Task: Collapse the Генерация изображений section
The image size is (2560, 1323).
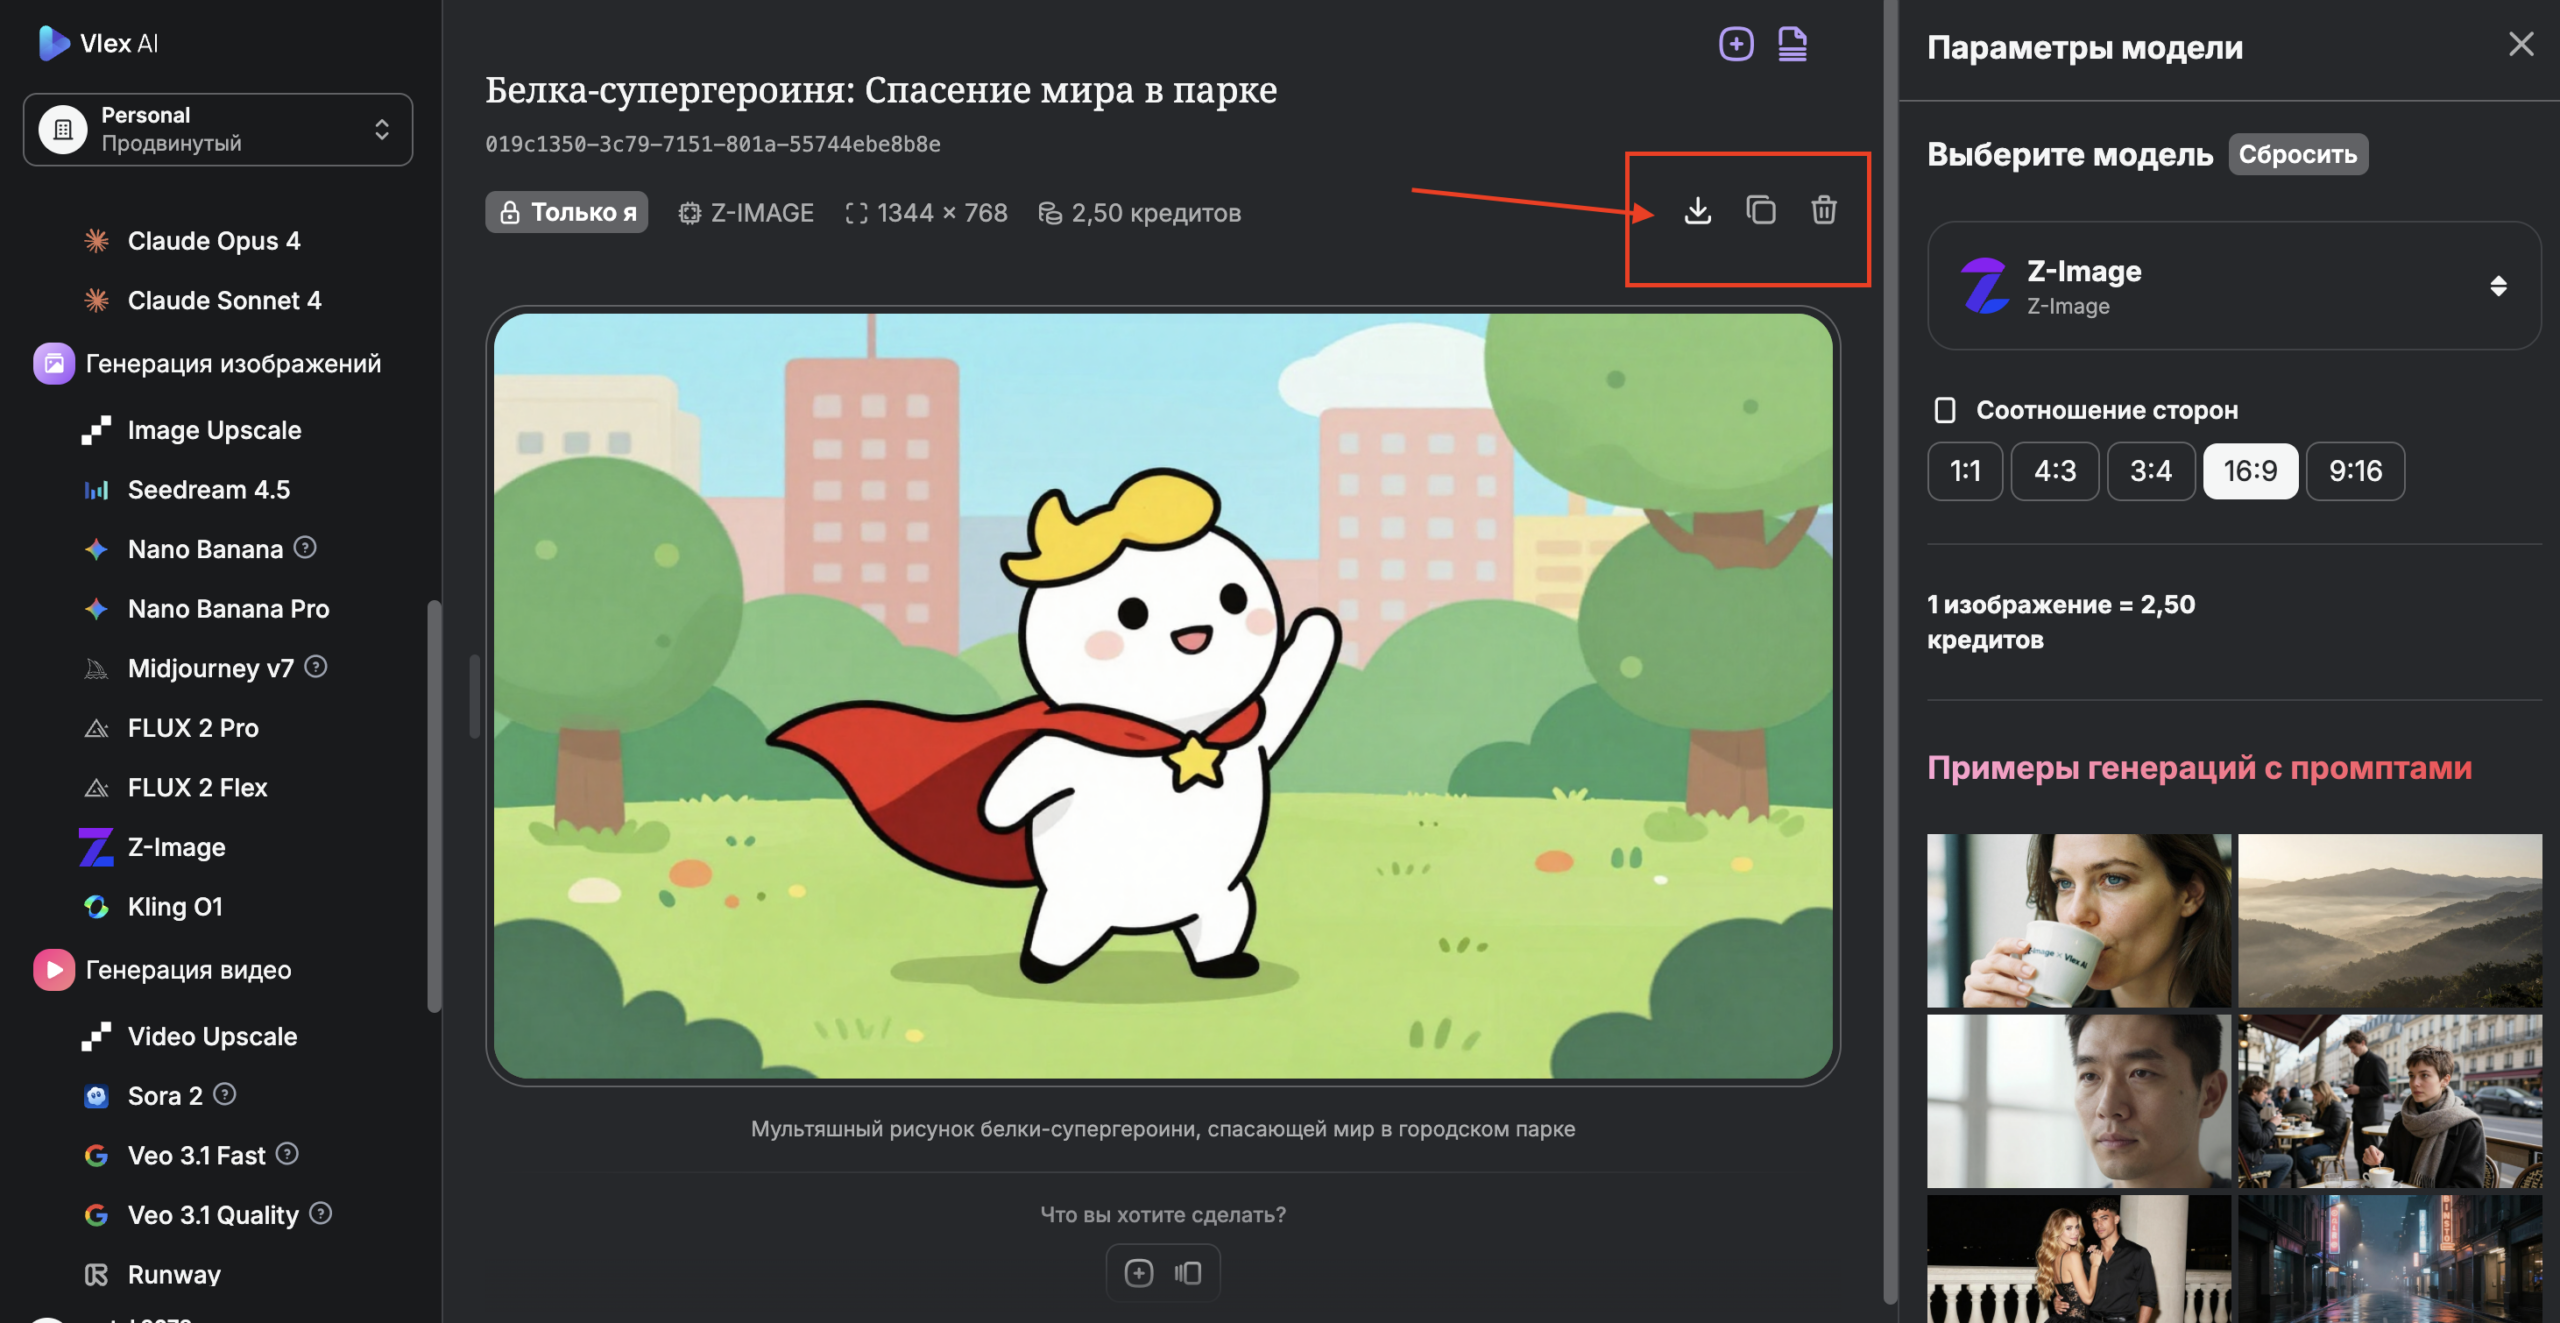Action: pyautogui.click(x=232, y=364)
